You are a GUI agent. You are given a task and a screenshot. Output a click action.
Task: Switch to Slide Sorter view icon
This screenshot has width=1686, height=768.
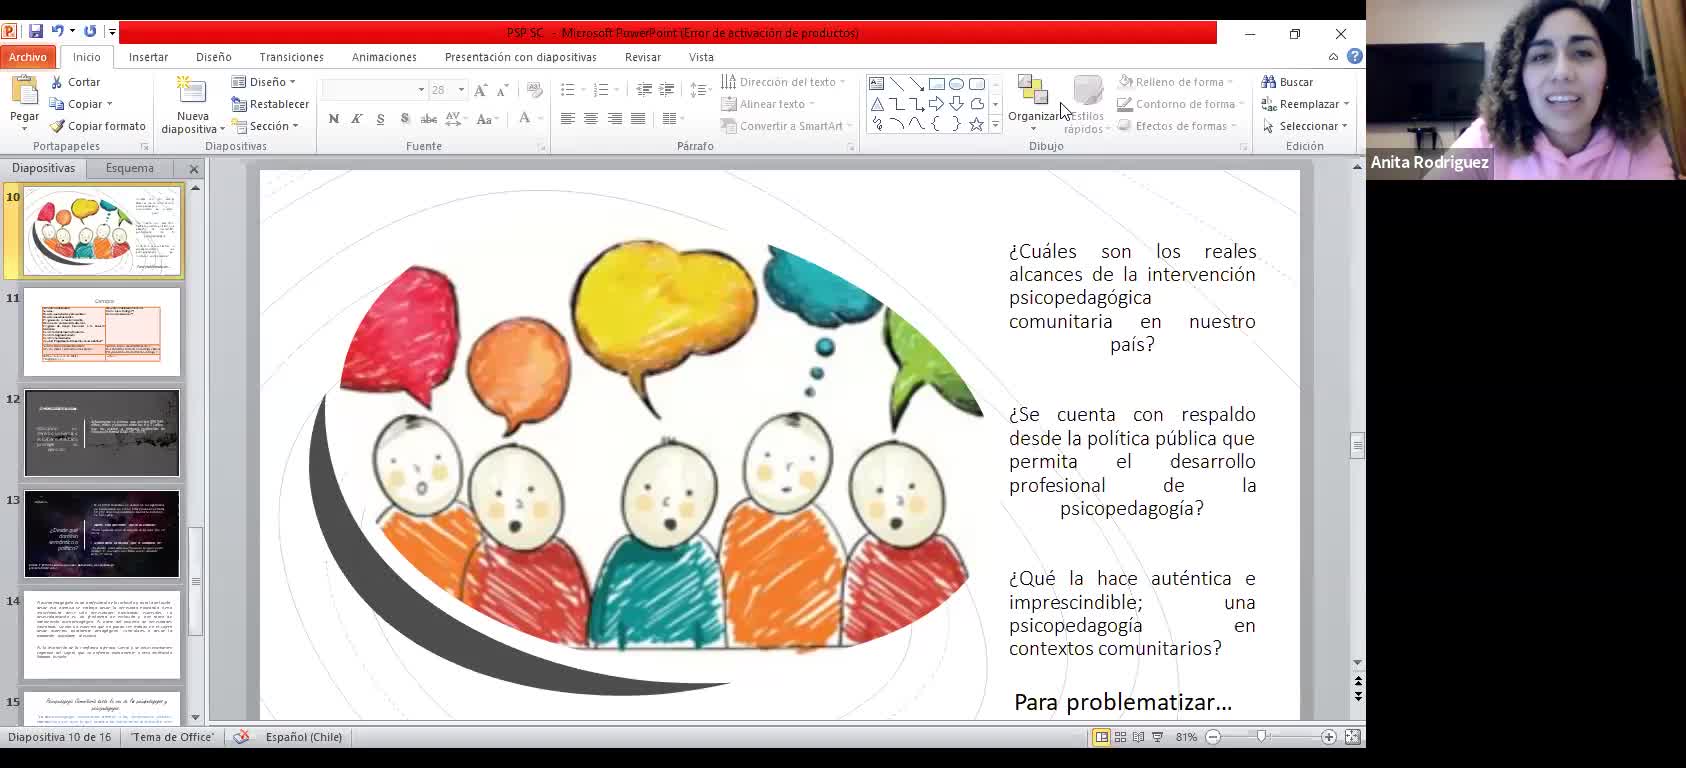coord(1120,737)
